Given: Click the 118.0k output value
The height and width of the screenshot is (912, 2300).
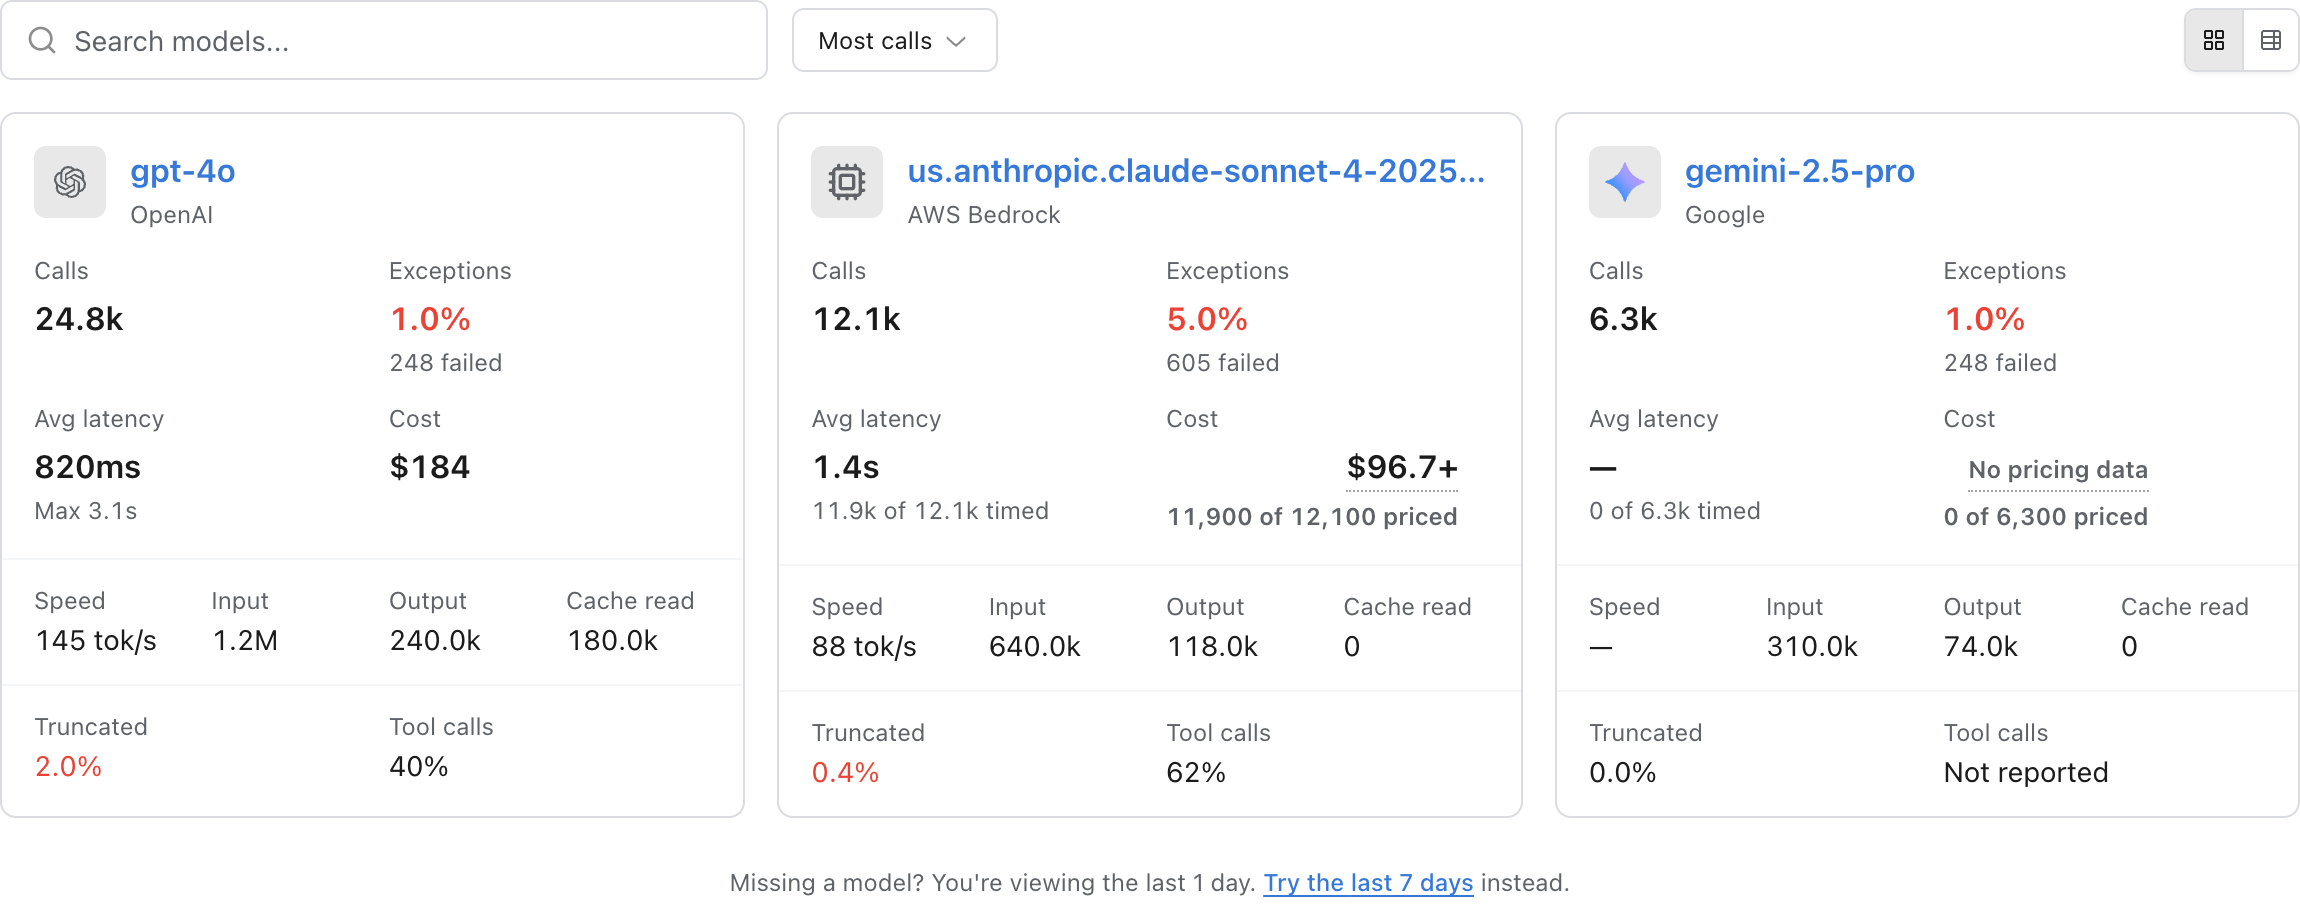Looking at the screenshot, I should tap(1212, 647).
